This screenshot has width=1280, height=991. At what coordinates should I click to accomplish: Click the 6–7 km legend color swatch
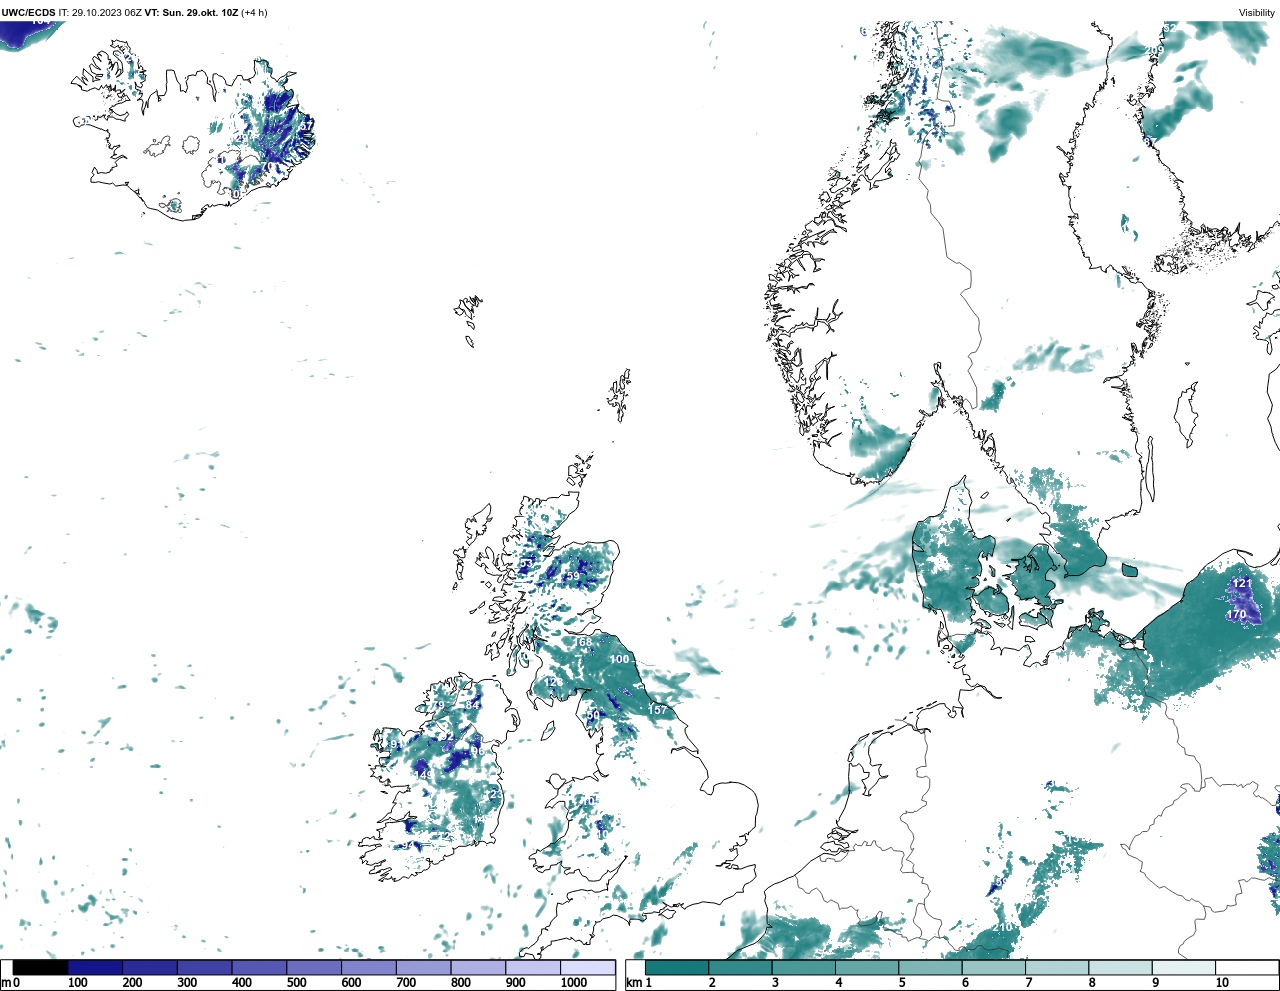(993, 967)
